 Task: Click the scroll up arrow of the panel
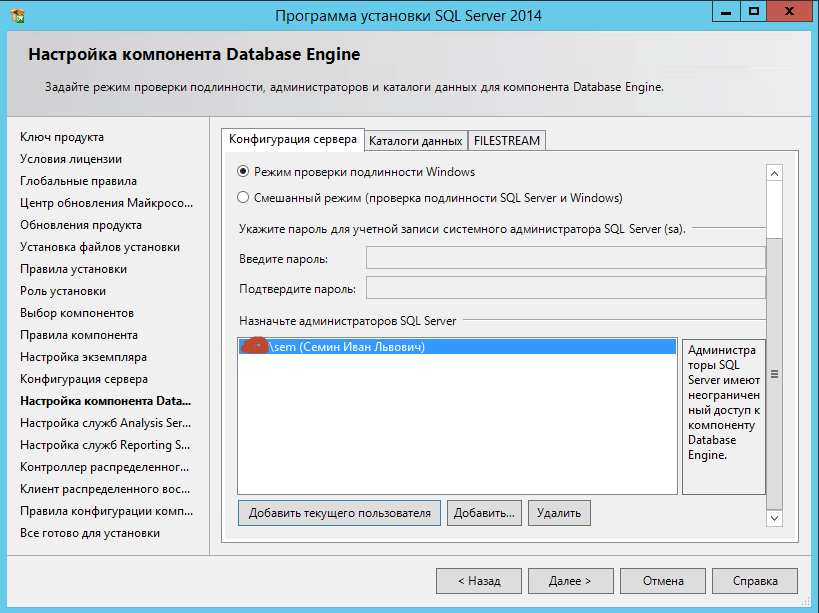point(774,173)
